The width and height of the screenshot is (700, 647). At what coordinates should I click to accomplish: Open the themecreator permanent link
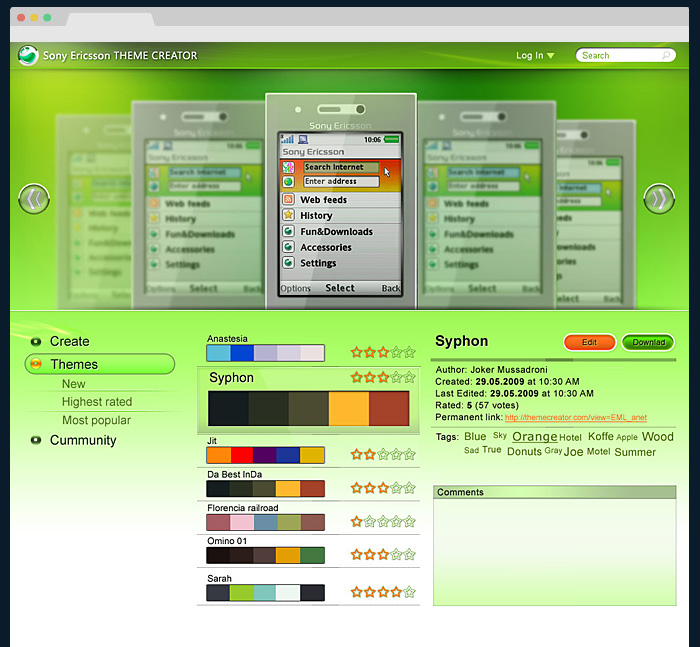coord(575,417)
